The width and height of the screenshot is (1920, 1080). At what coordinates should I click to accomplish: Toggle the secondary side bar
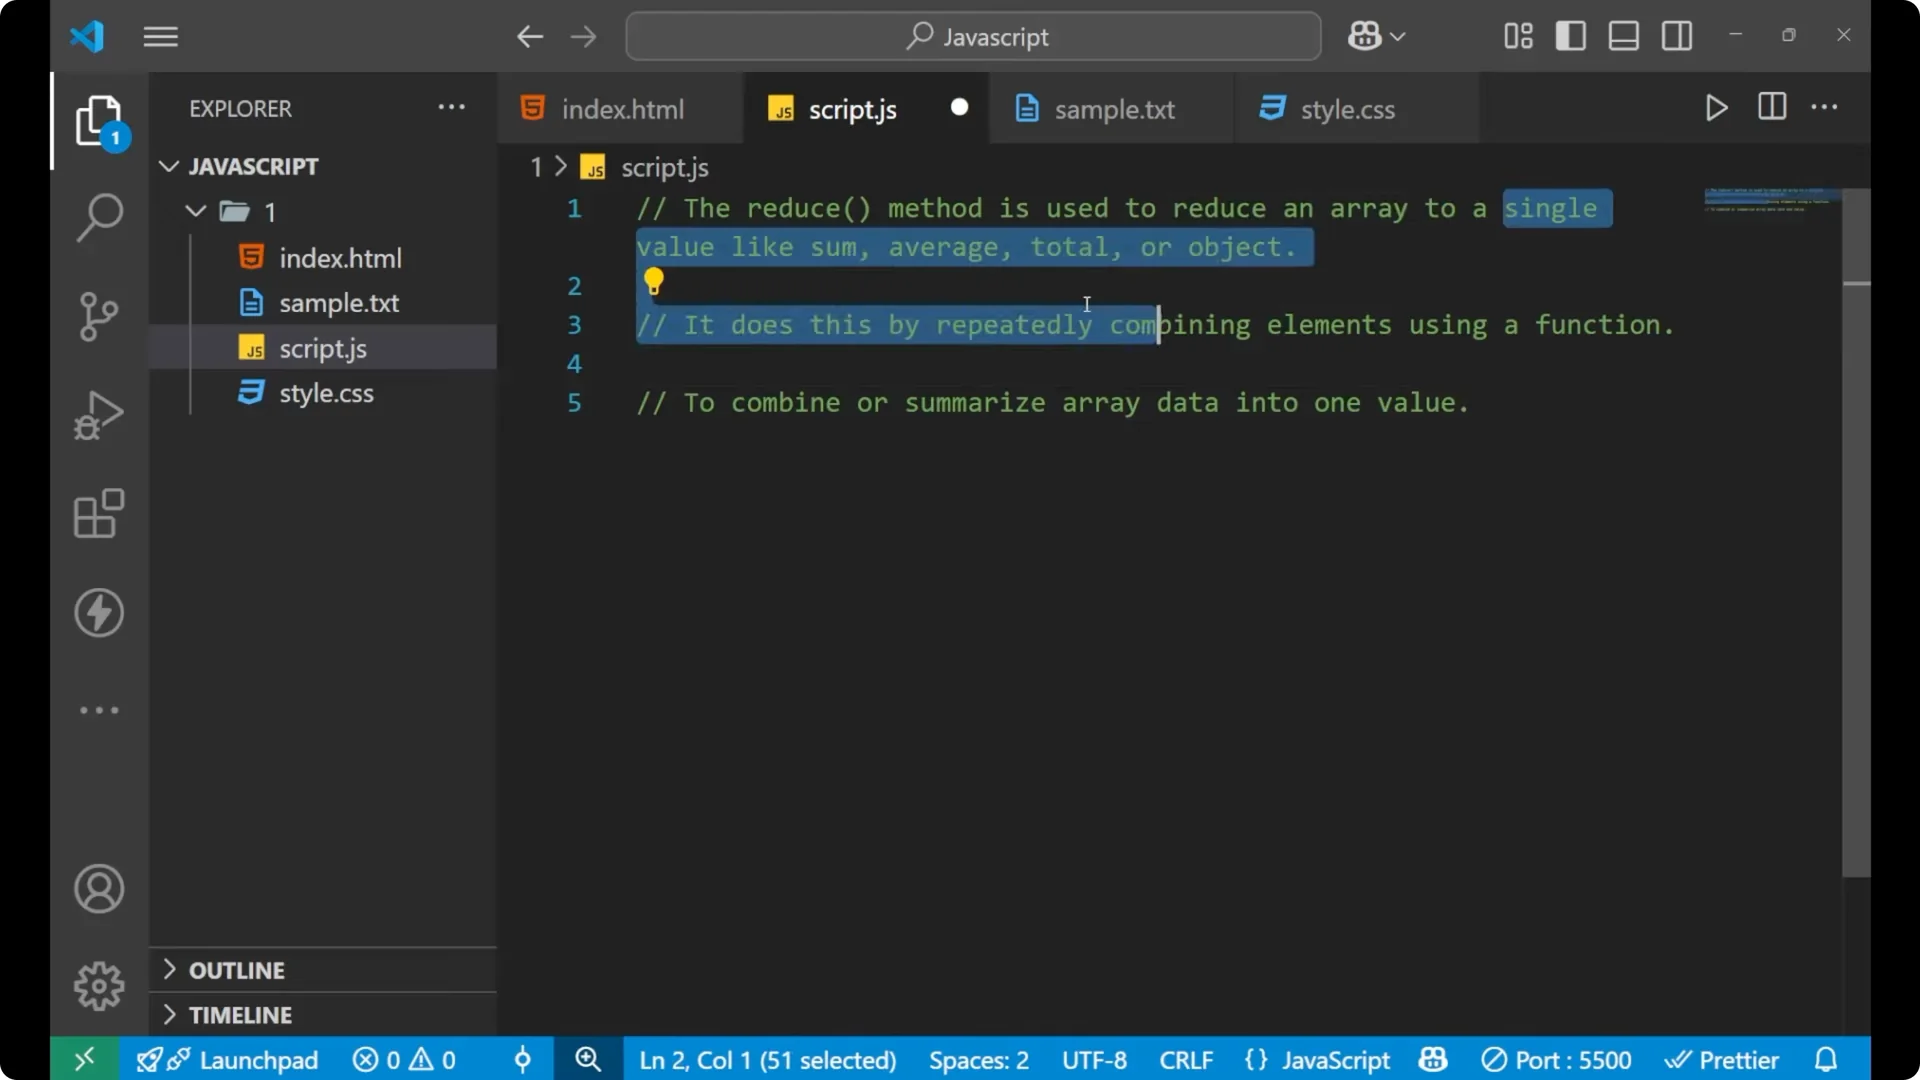point(1676,35)
